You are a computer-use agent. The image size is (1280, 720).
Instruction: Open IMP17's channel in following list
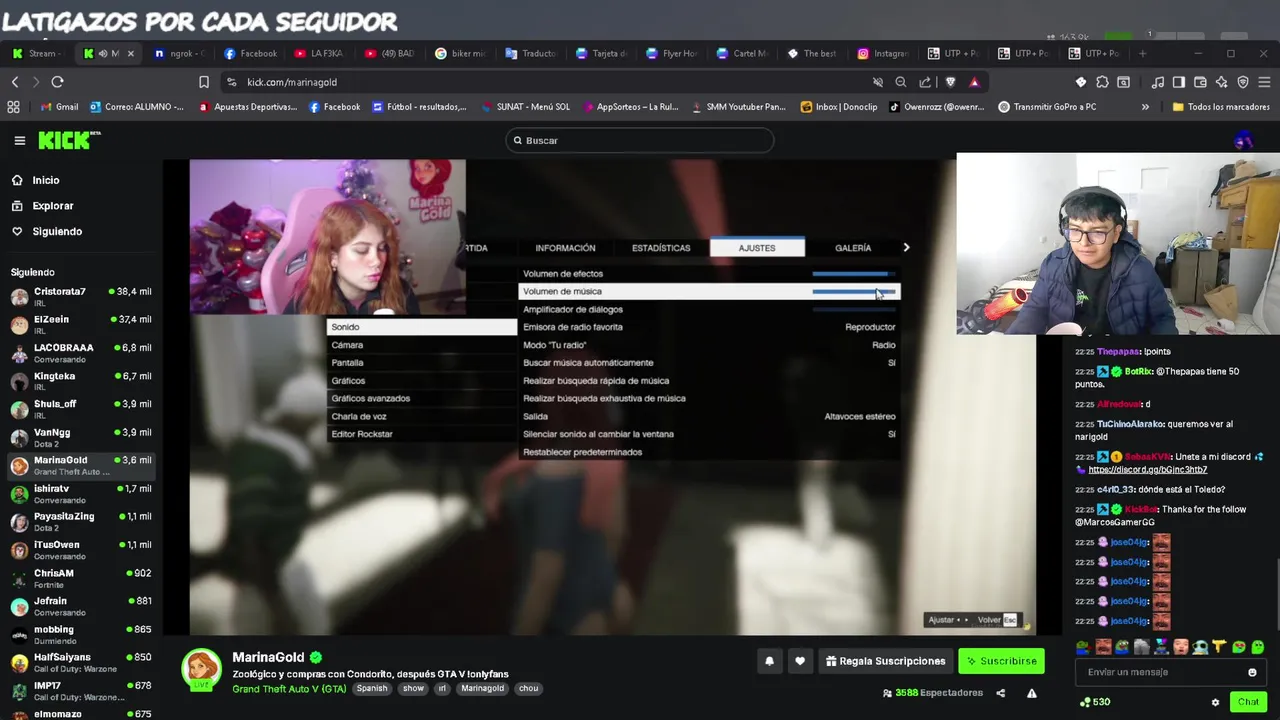80,690
